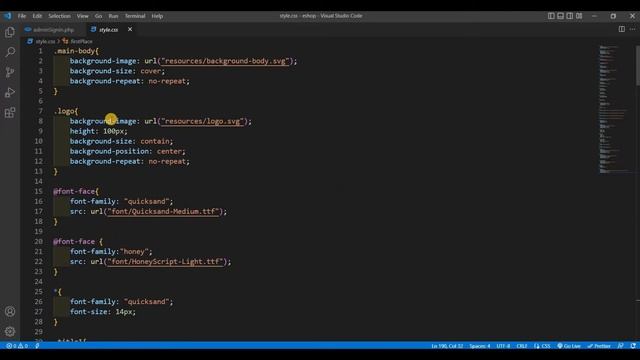Open the Manage gear menu

pos(10,331)
